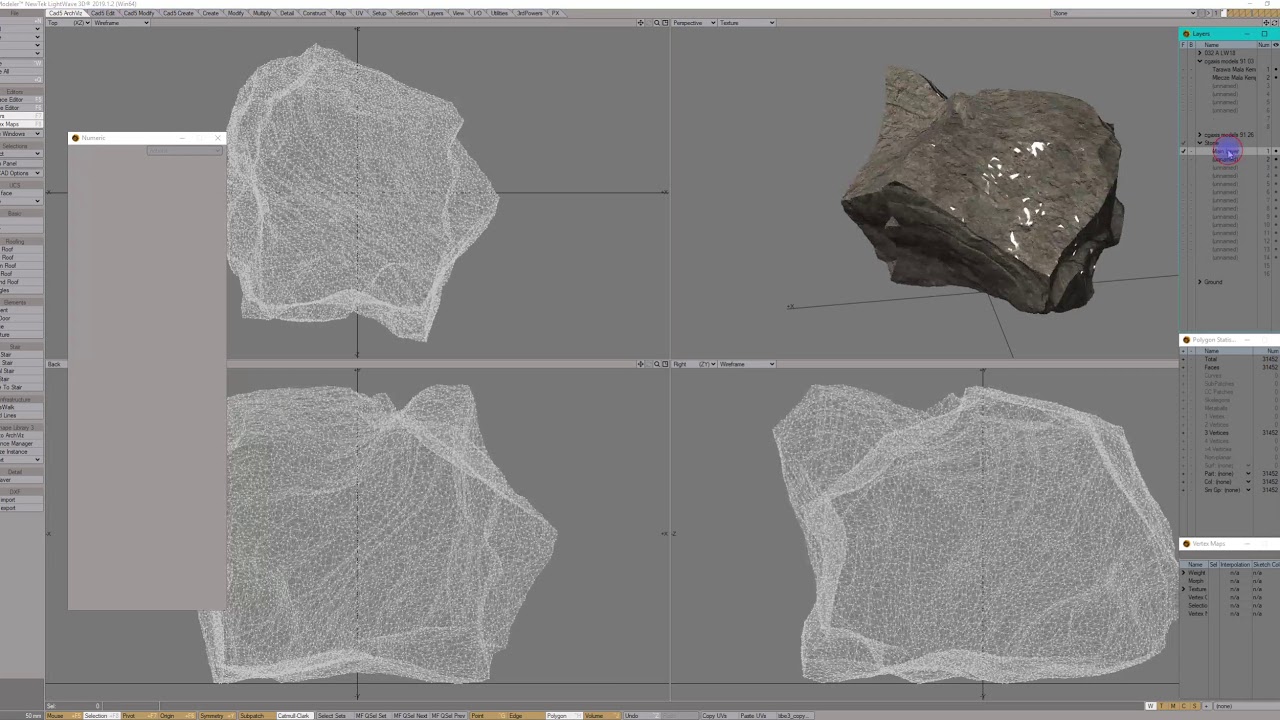
Task: Switch to the Multiply tab
Action: 262,13
